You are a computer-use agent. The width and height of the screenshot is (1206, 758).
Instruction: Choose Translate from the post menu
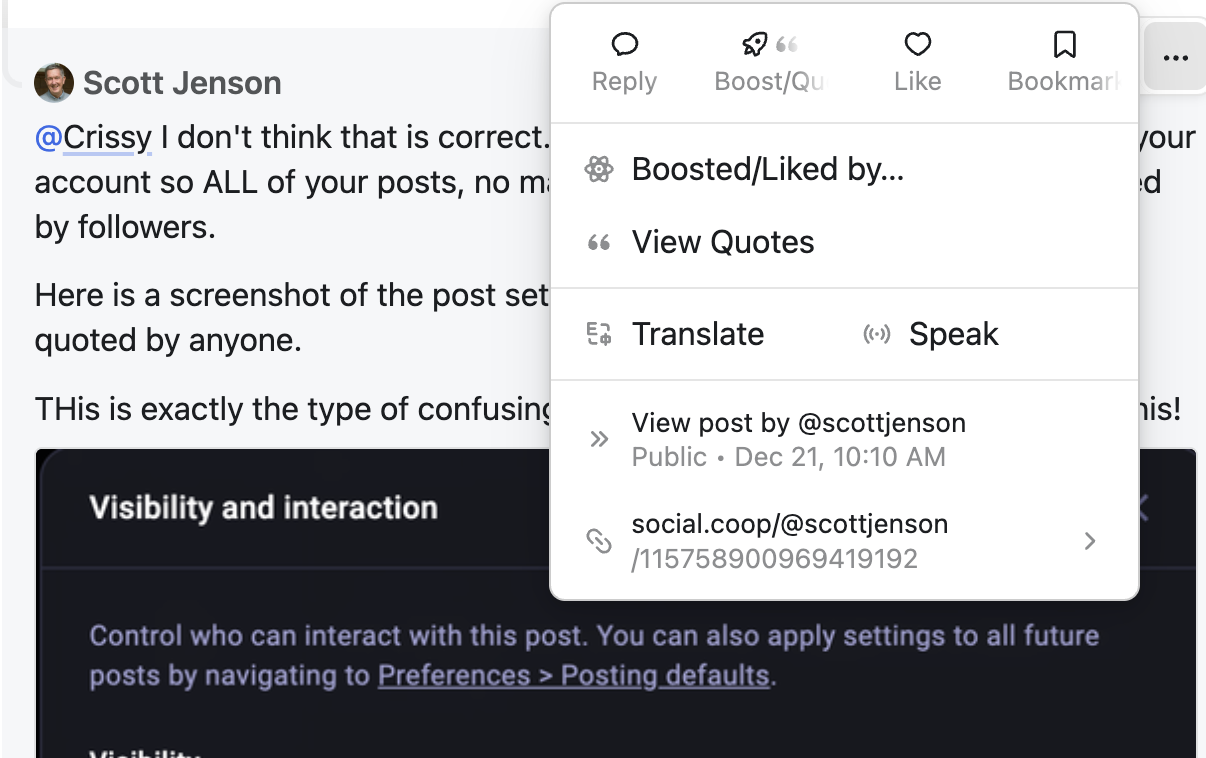698,334
